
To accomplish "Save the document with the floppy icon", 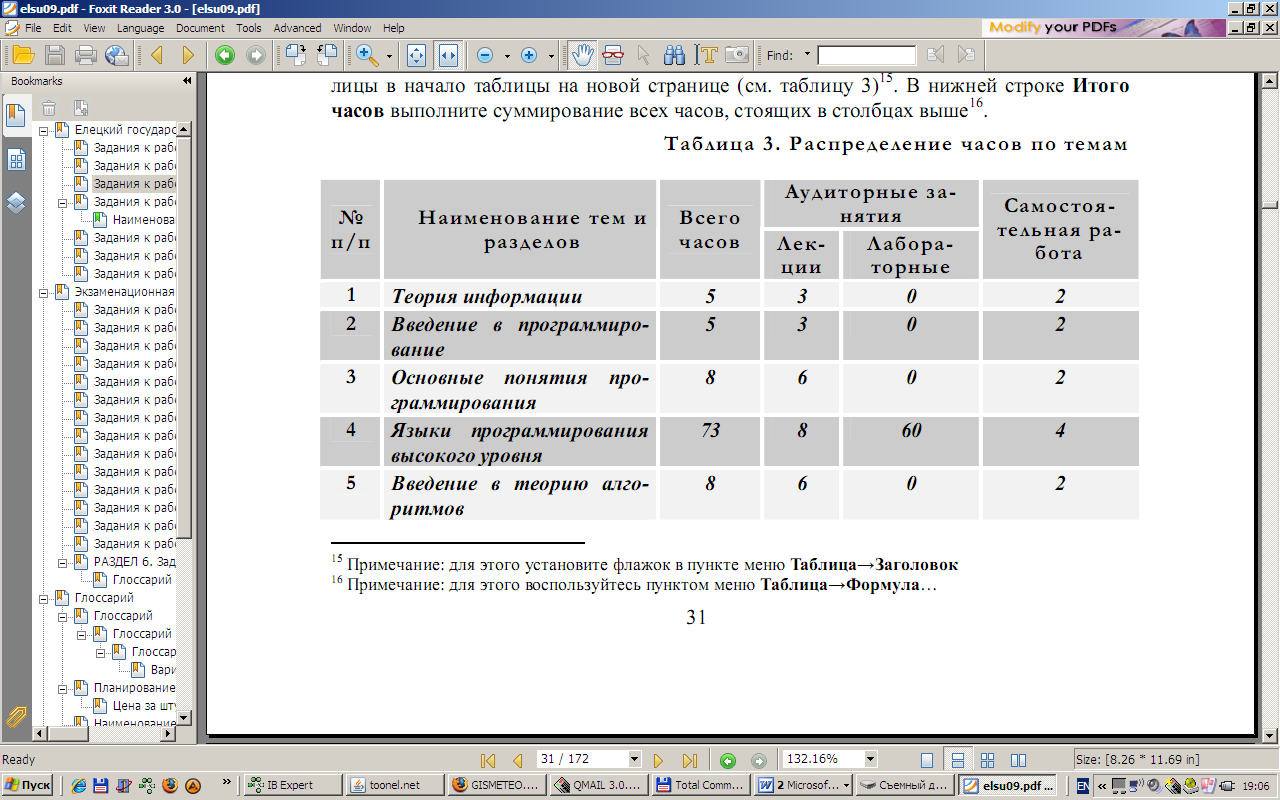I will (x=55, y=55).
